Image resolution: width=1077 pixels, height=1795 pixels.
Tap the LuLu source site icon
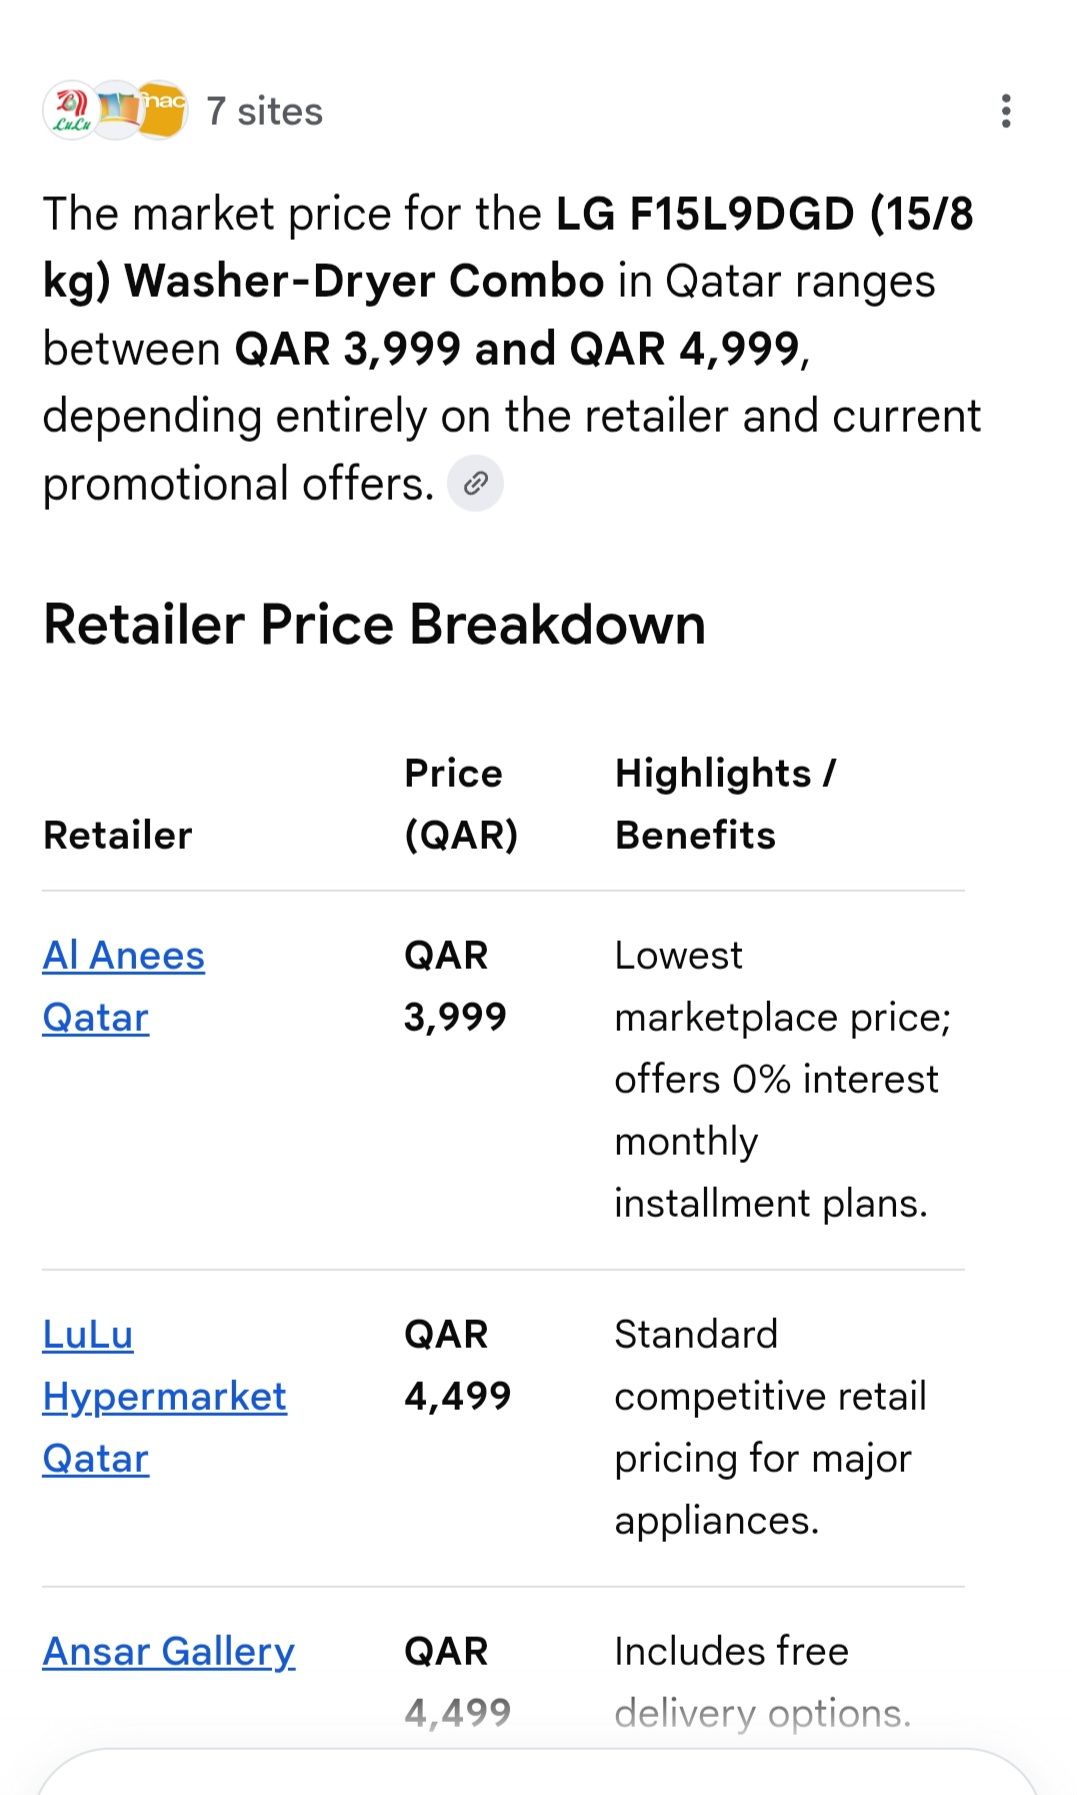pyautogui.click(x=70, y=110)
